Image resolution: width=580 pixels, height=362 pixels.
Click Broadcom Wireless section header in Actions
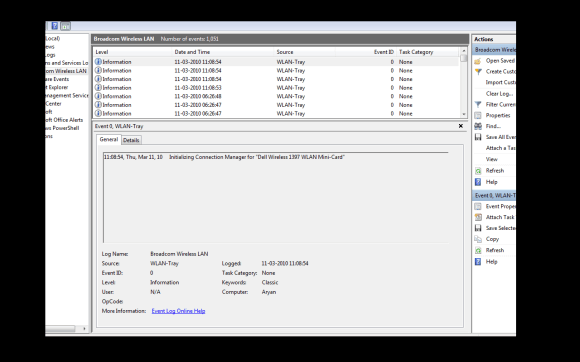pos(494,50)
